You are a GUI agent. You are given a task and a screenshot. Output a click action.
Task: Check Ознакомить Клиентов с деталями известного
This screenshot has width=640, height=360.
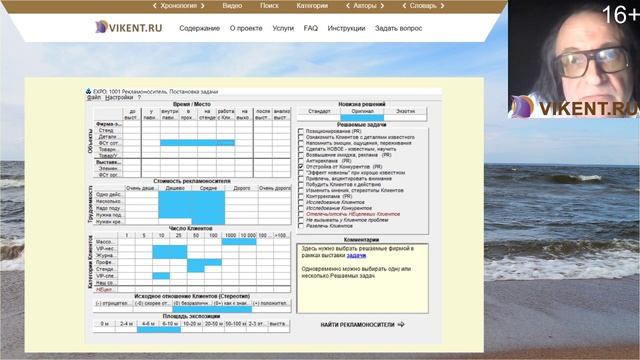pyautogui.click(x=301, y=137)
